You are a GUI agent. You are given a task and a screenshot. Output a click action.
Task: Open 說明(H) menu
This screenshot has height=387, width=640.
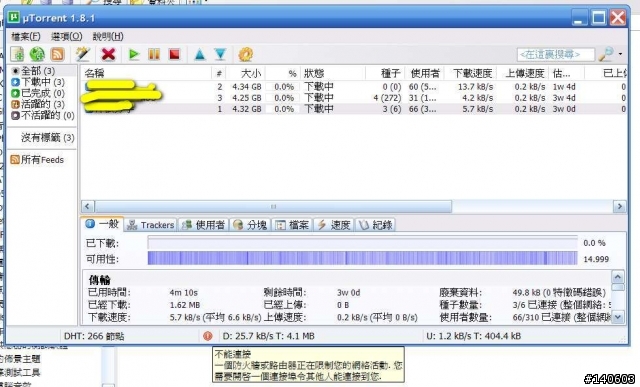pos(108,36)
